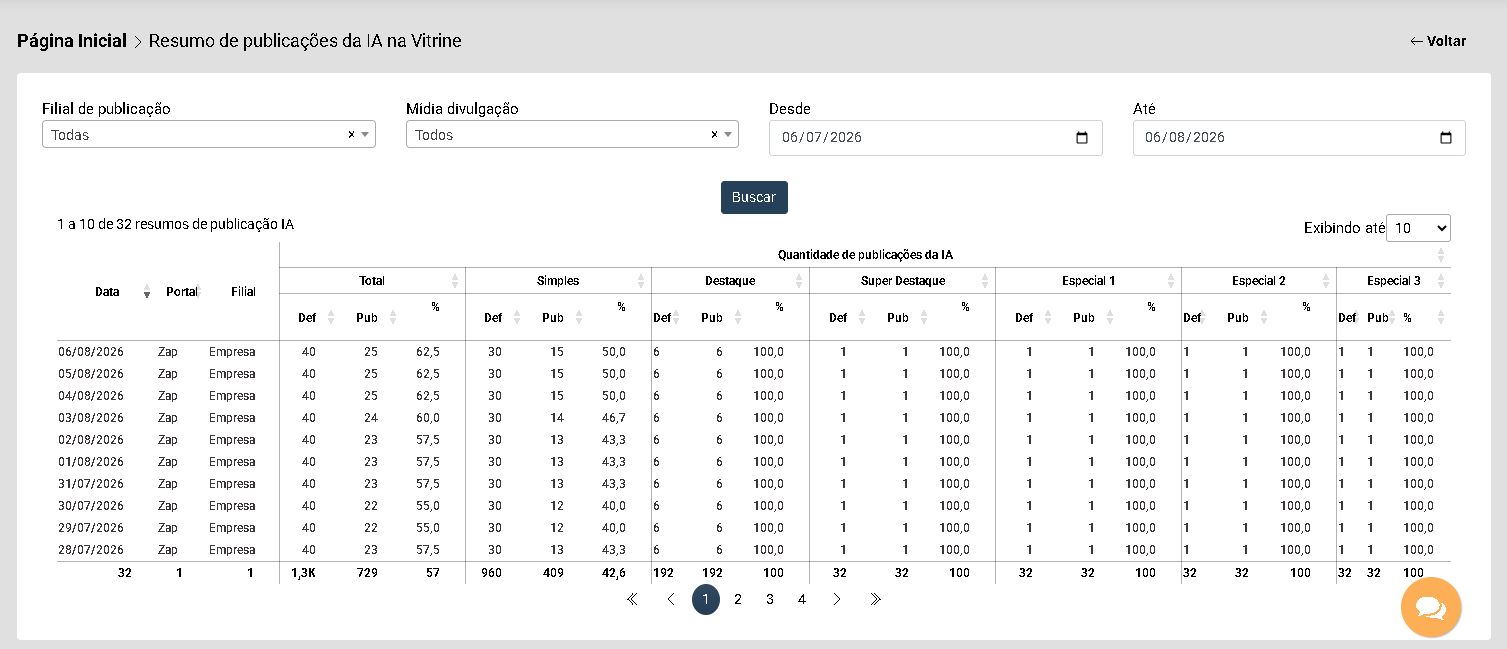Clear the Filial de publicação selection

point(351,134)
